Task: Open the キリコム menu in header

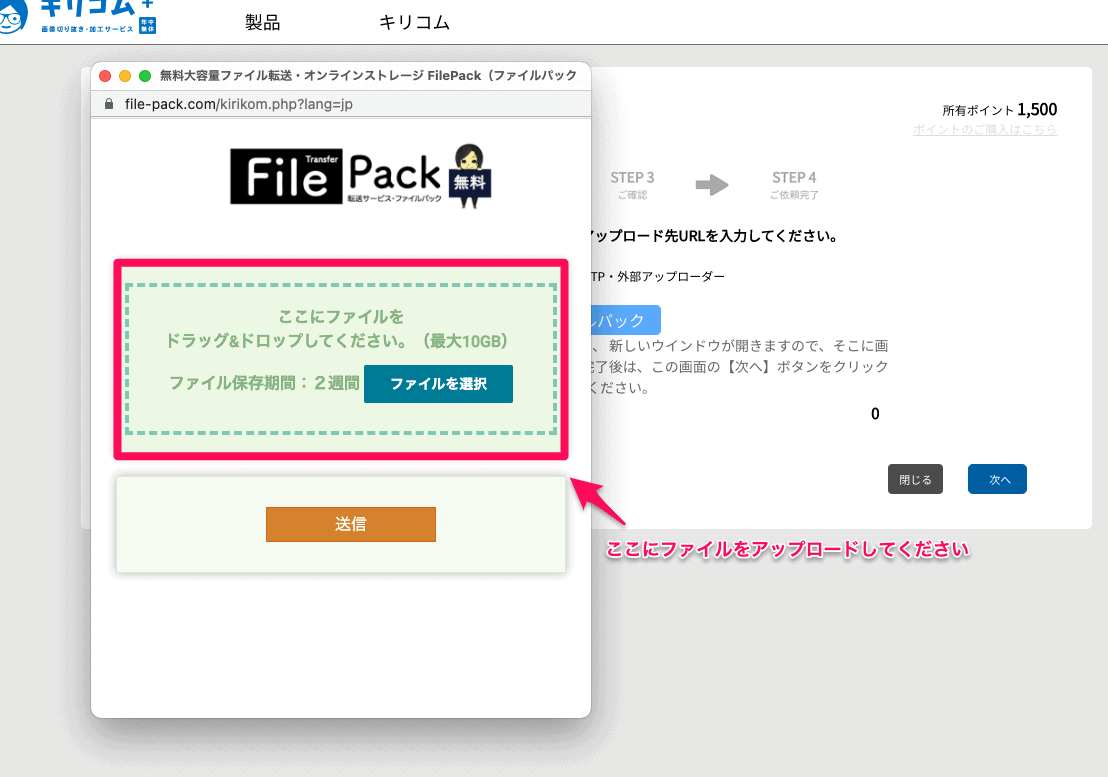Action: 414,23
